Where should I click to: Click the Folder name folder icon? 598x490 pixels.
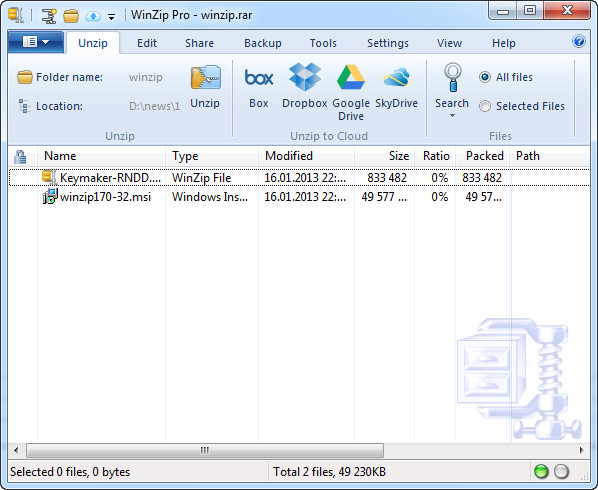tap(24, 77)
